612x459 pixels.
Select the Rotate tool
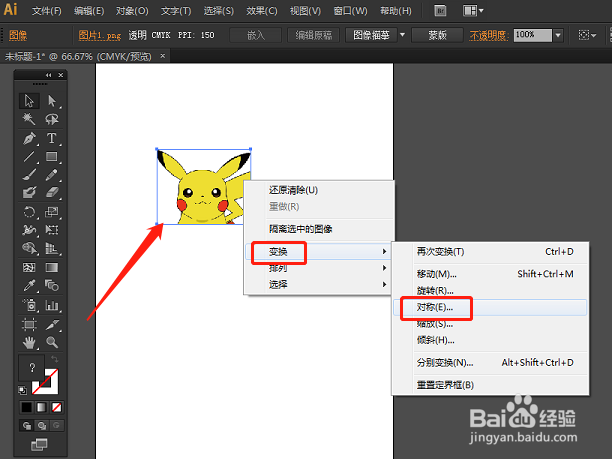pos(29,212)
